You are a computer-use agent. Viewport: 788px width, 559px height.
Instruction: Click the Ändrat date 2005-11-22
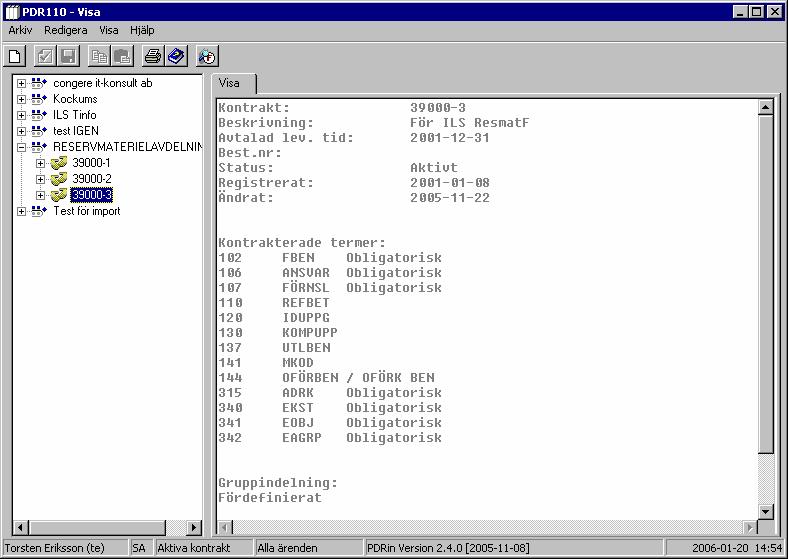(450, 198)
